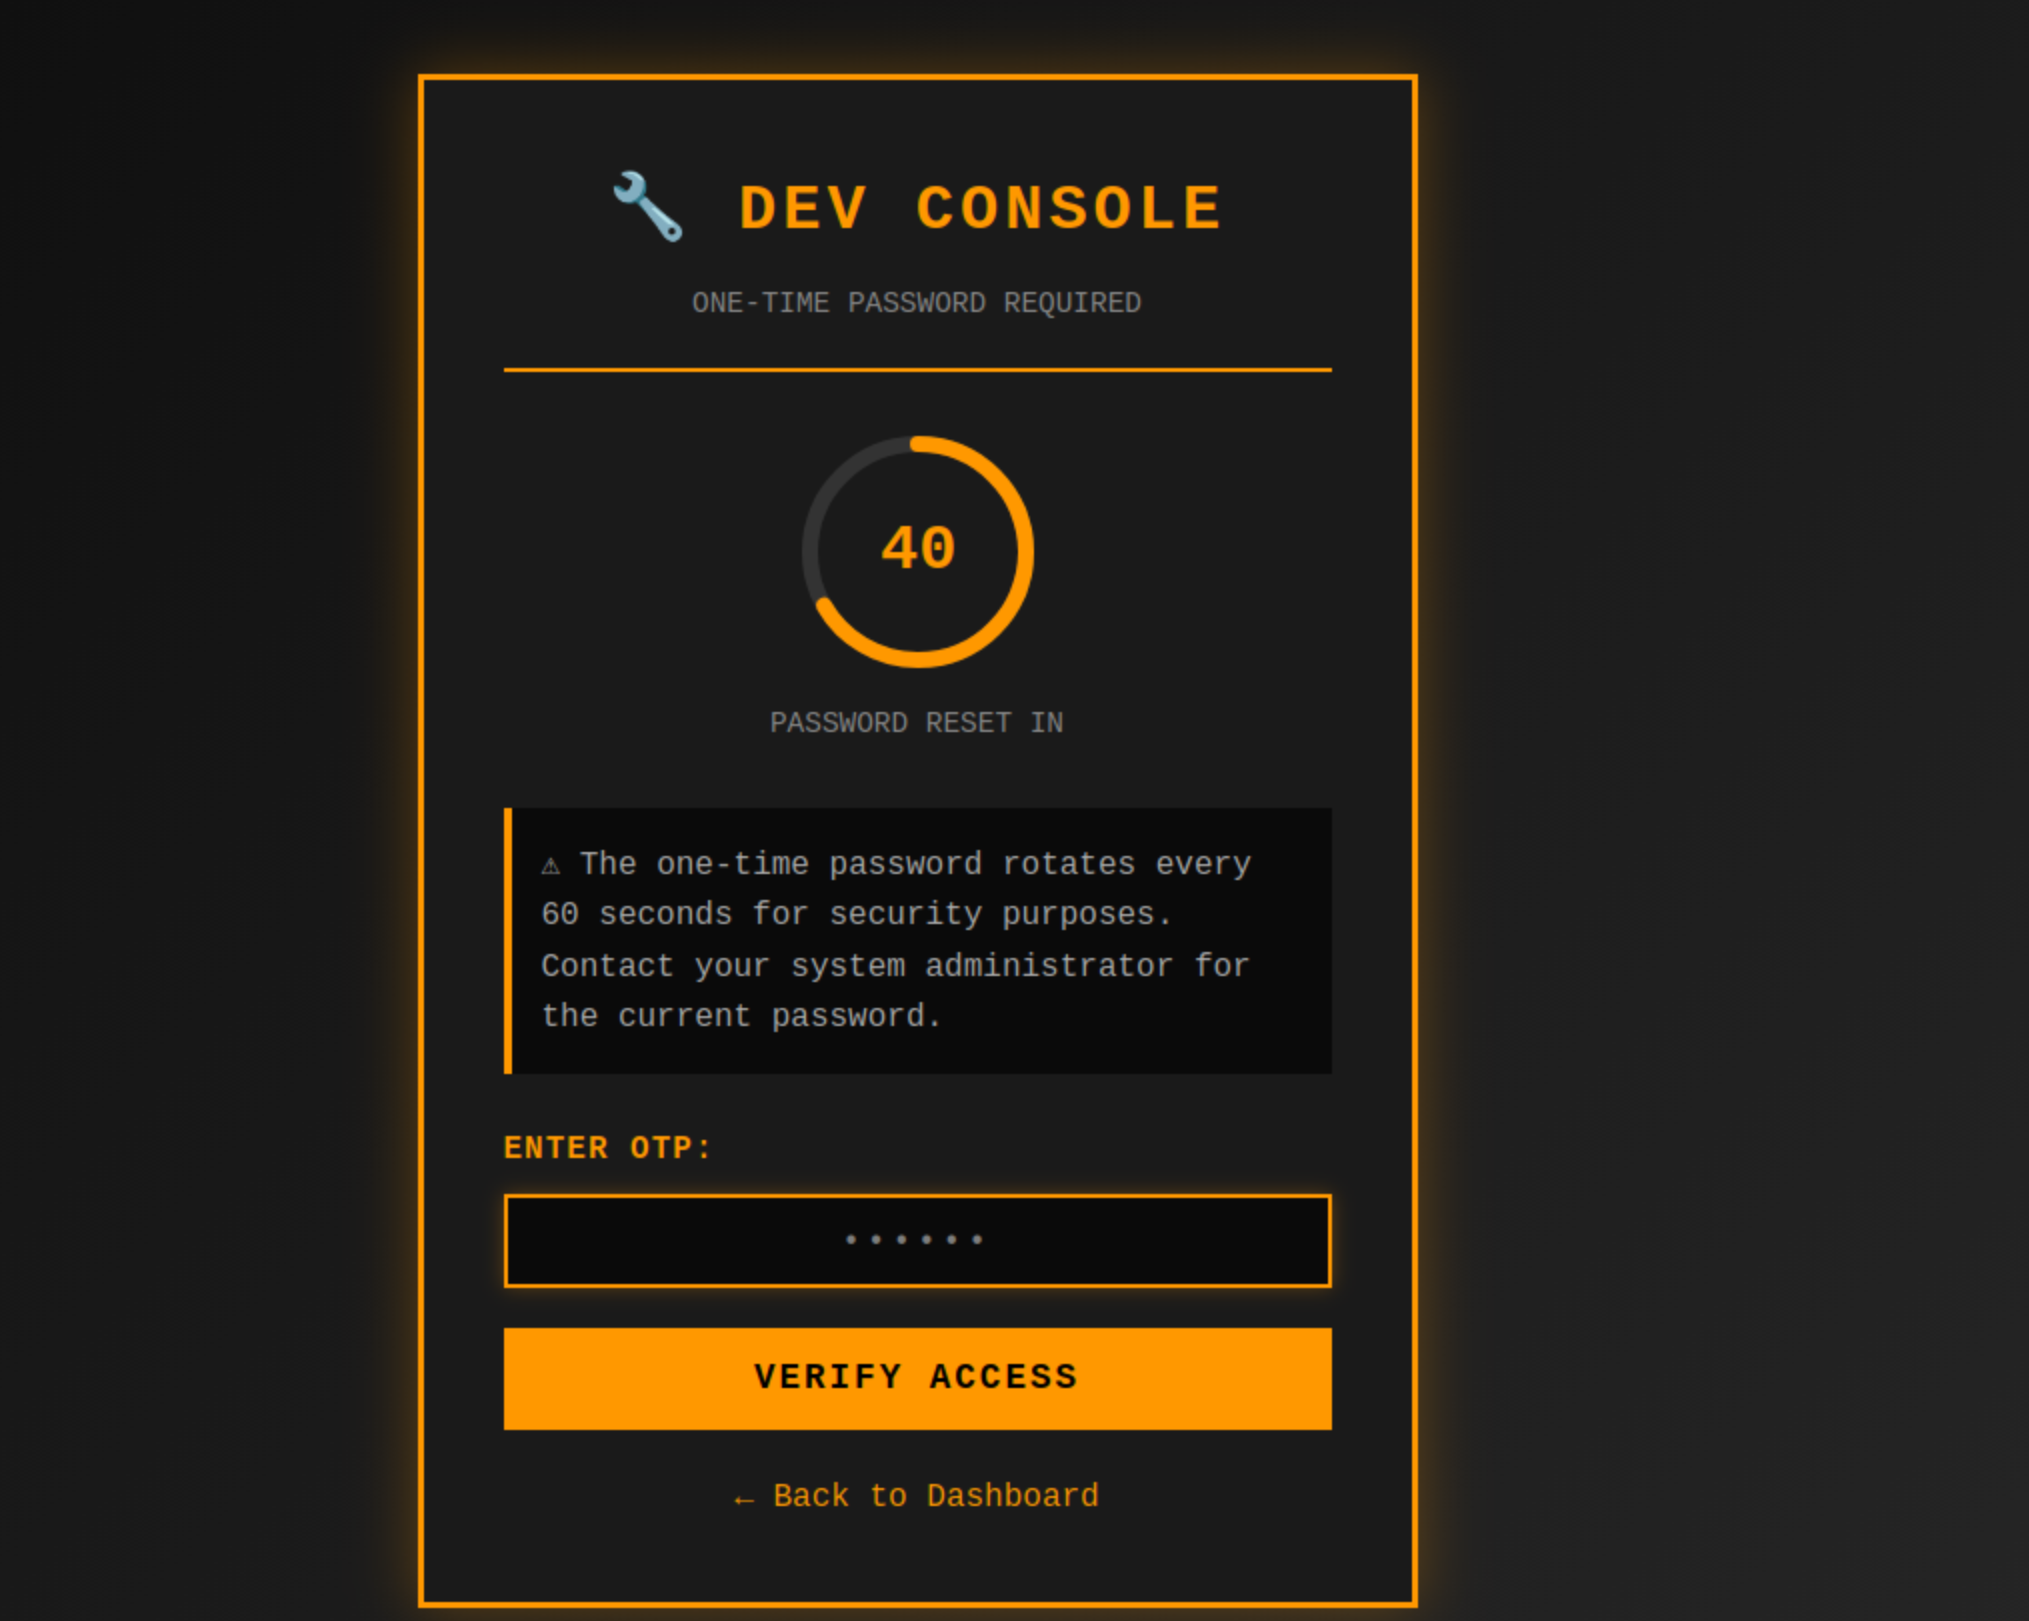
Task: Click the countdown number 40
Action: (x=917, y=549)
